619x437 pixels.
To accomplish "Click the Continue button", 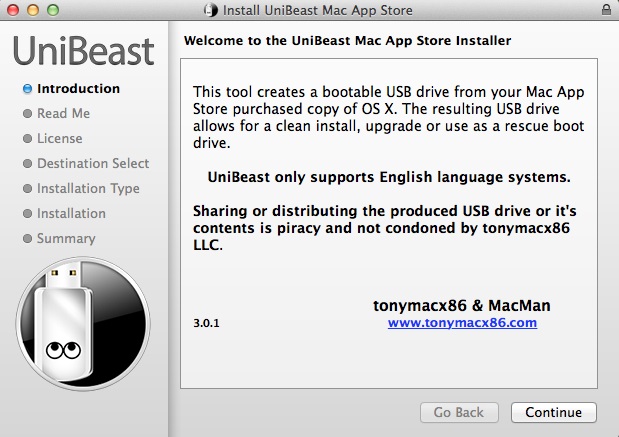I will click(x=553, y=412).
